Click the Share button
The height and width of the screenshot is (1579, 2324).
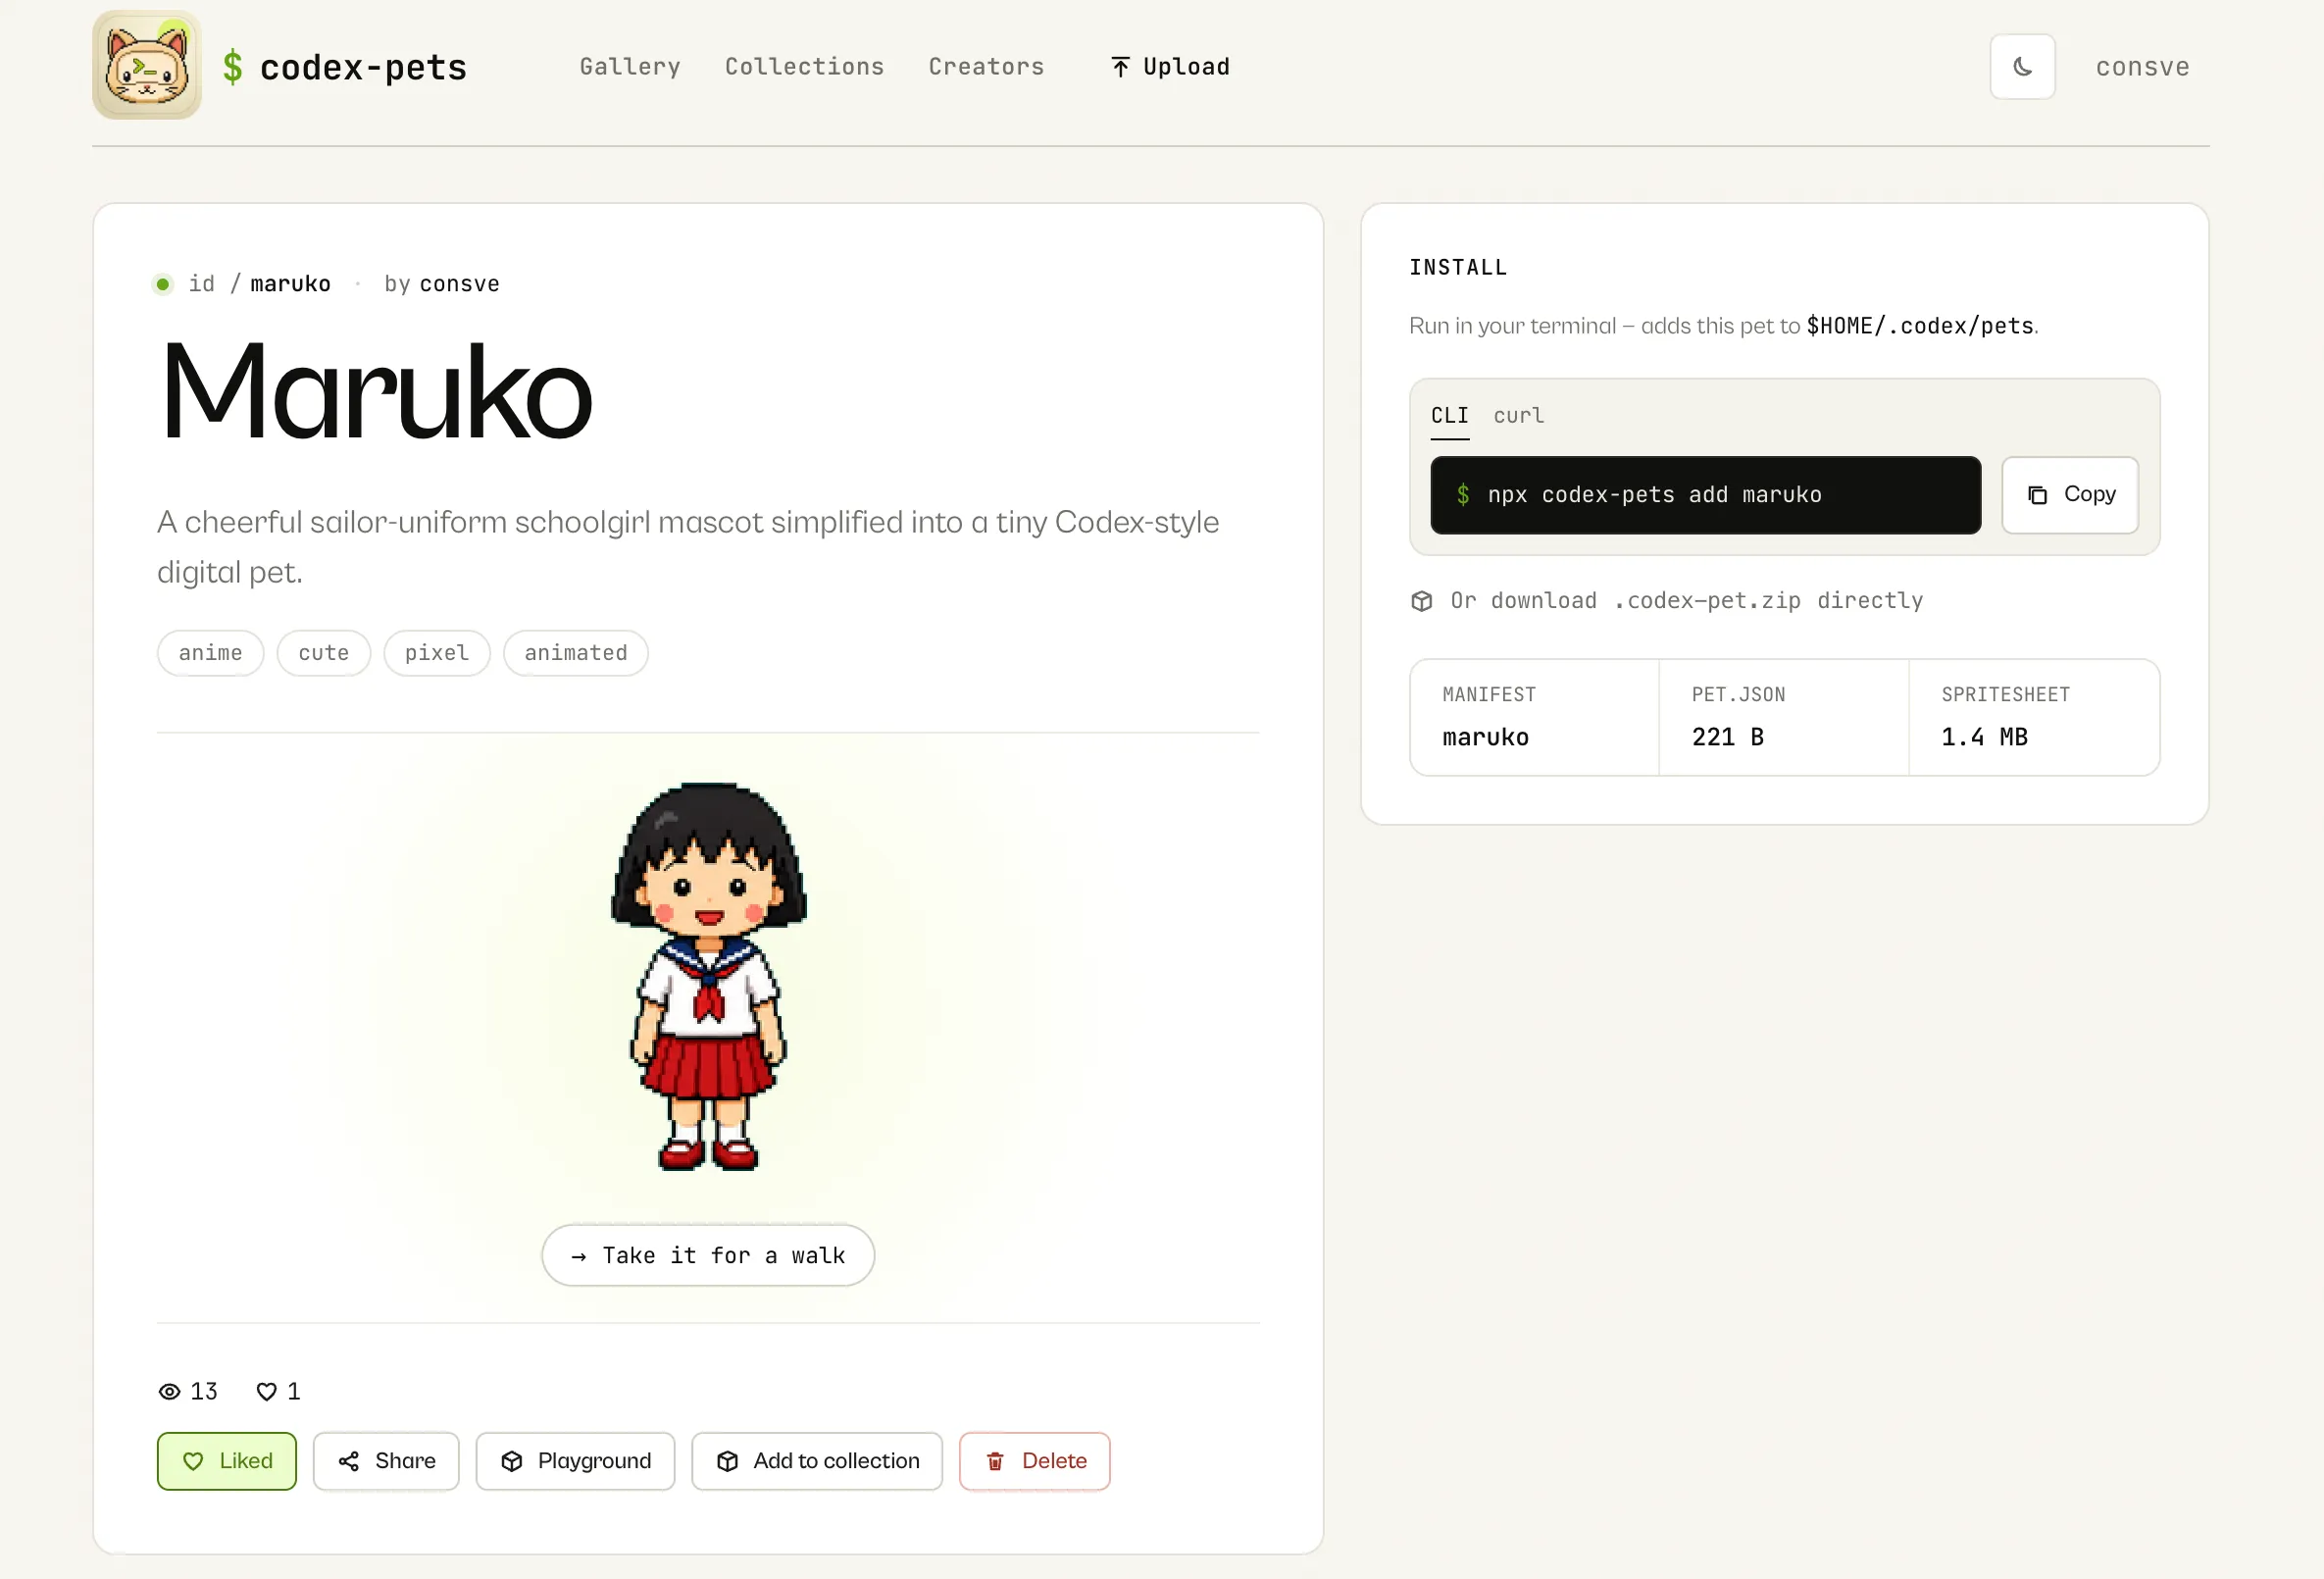pos(386,1461)
